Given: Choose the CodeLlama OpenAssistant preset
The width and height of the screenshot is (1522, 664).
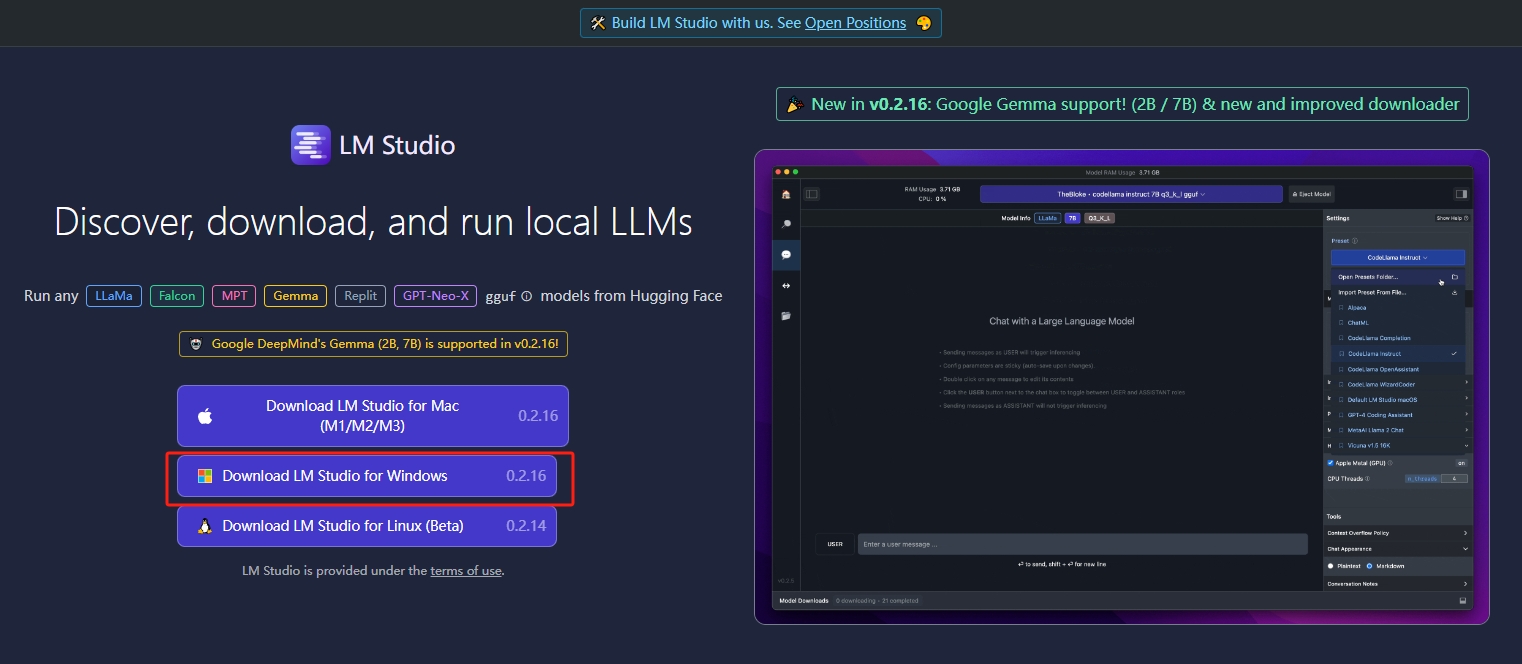Looking at the screenshot, I should tap(1398, 369).
